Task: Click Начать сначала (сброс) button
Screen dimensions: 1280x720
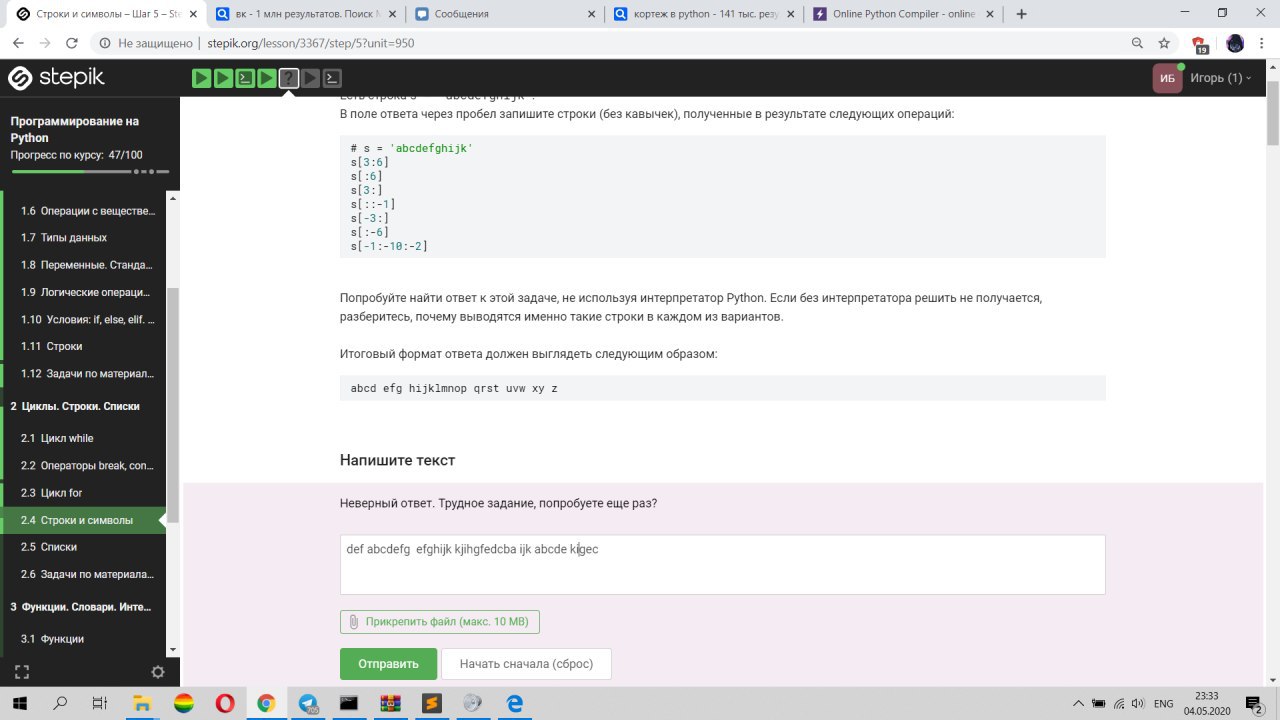Action: tap(526, 664)
